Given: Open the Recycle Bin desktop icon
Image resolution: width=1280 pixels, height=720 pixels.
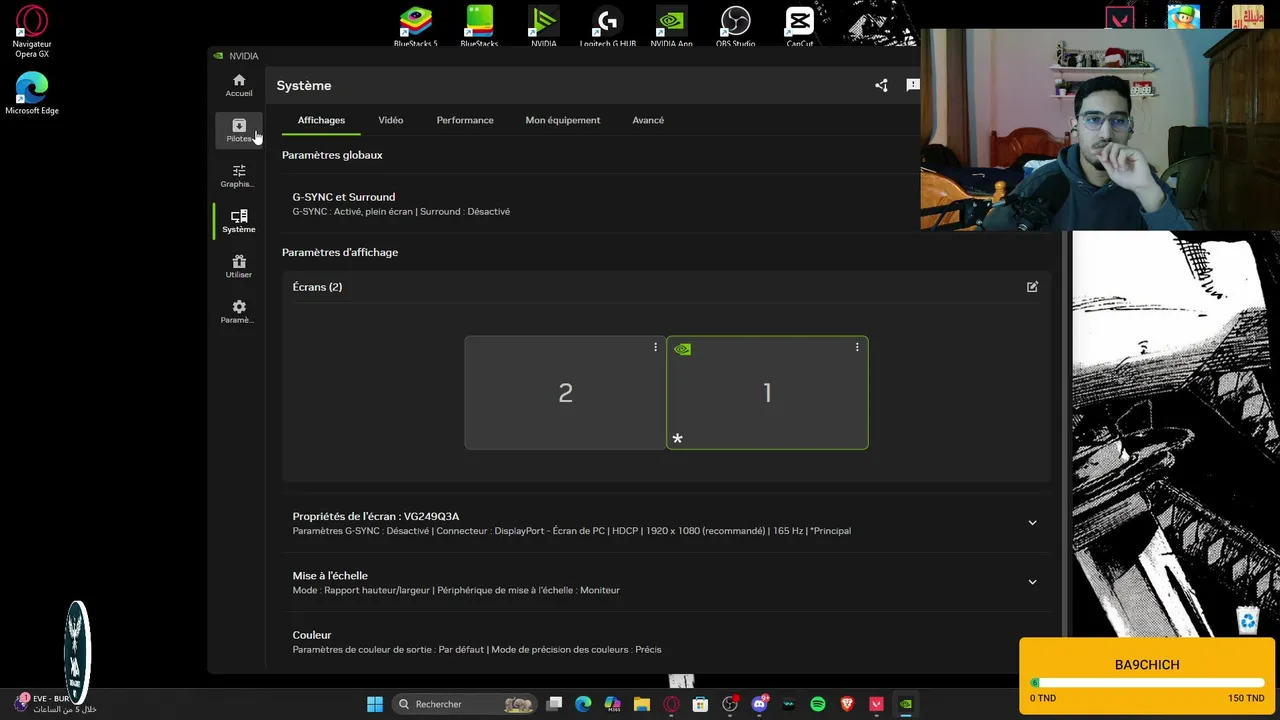Looking at the screenshot, I should tap(1248, 620).
